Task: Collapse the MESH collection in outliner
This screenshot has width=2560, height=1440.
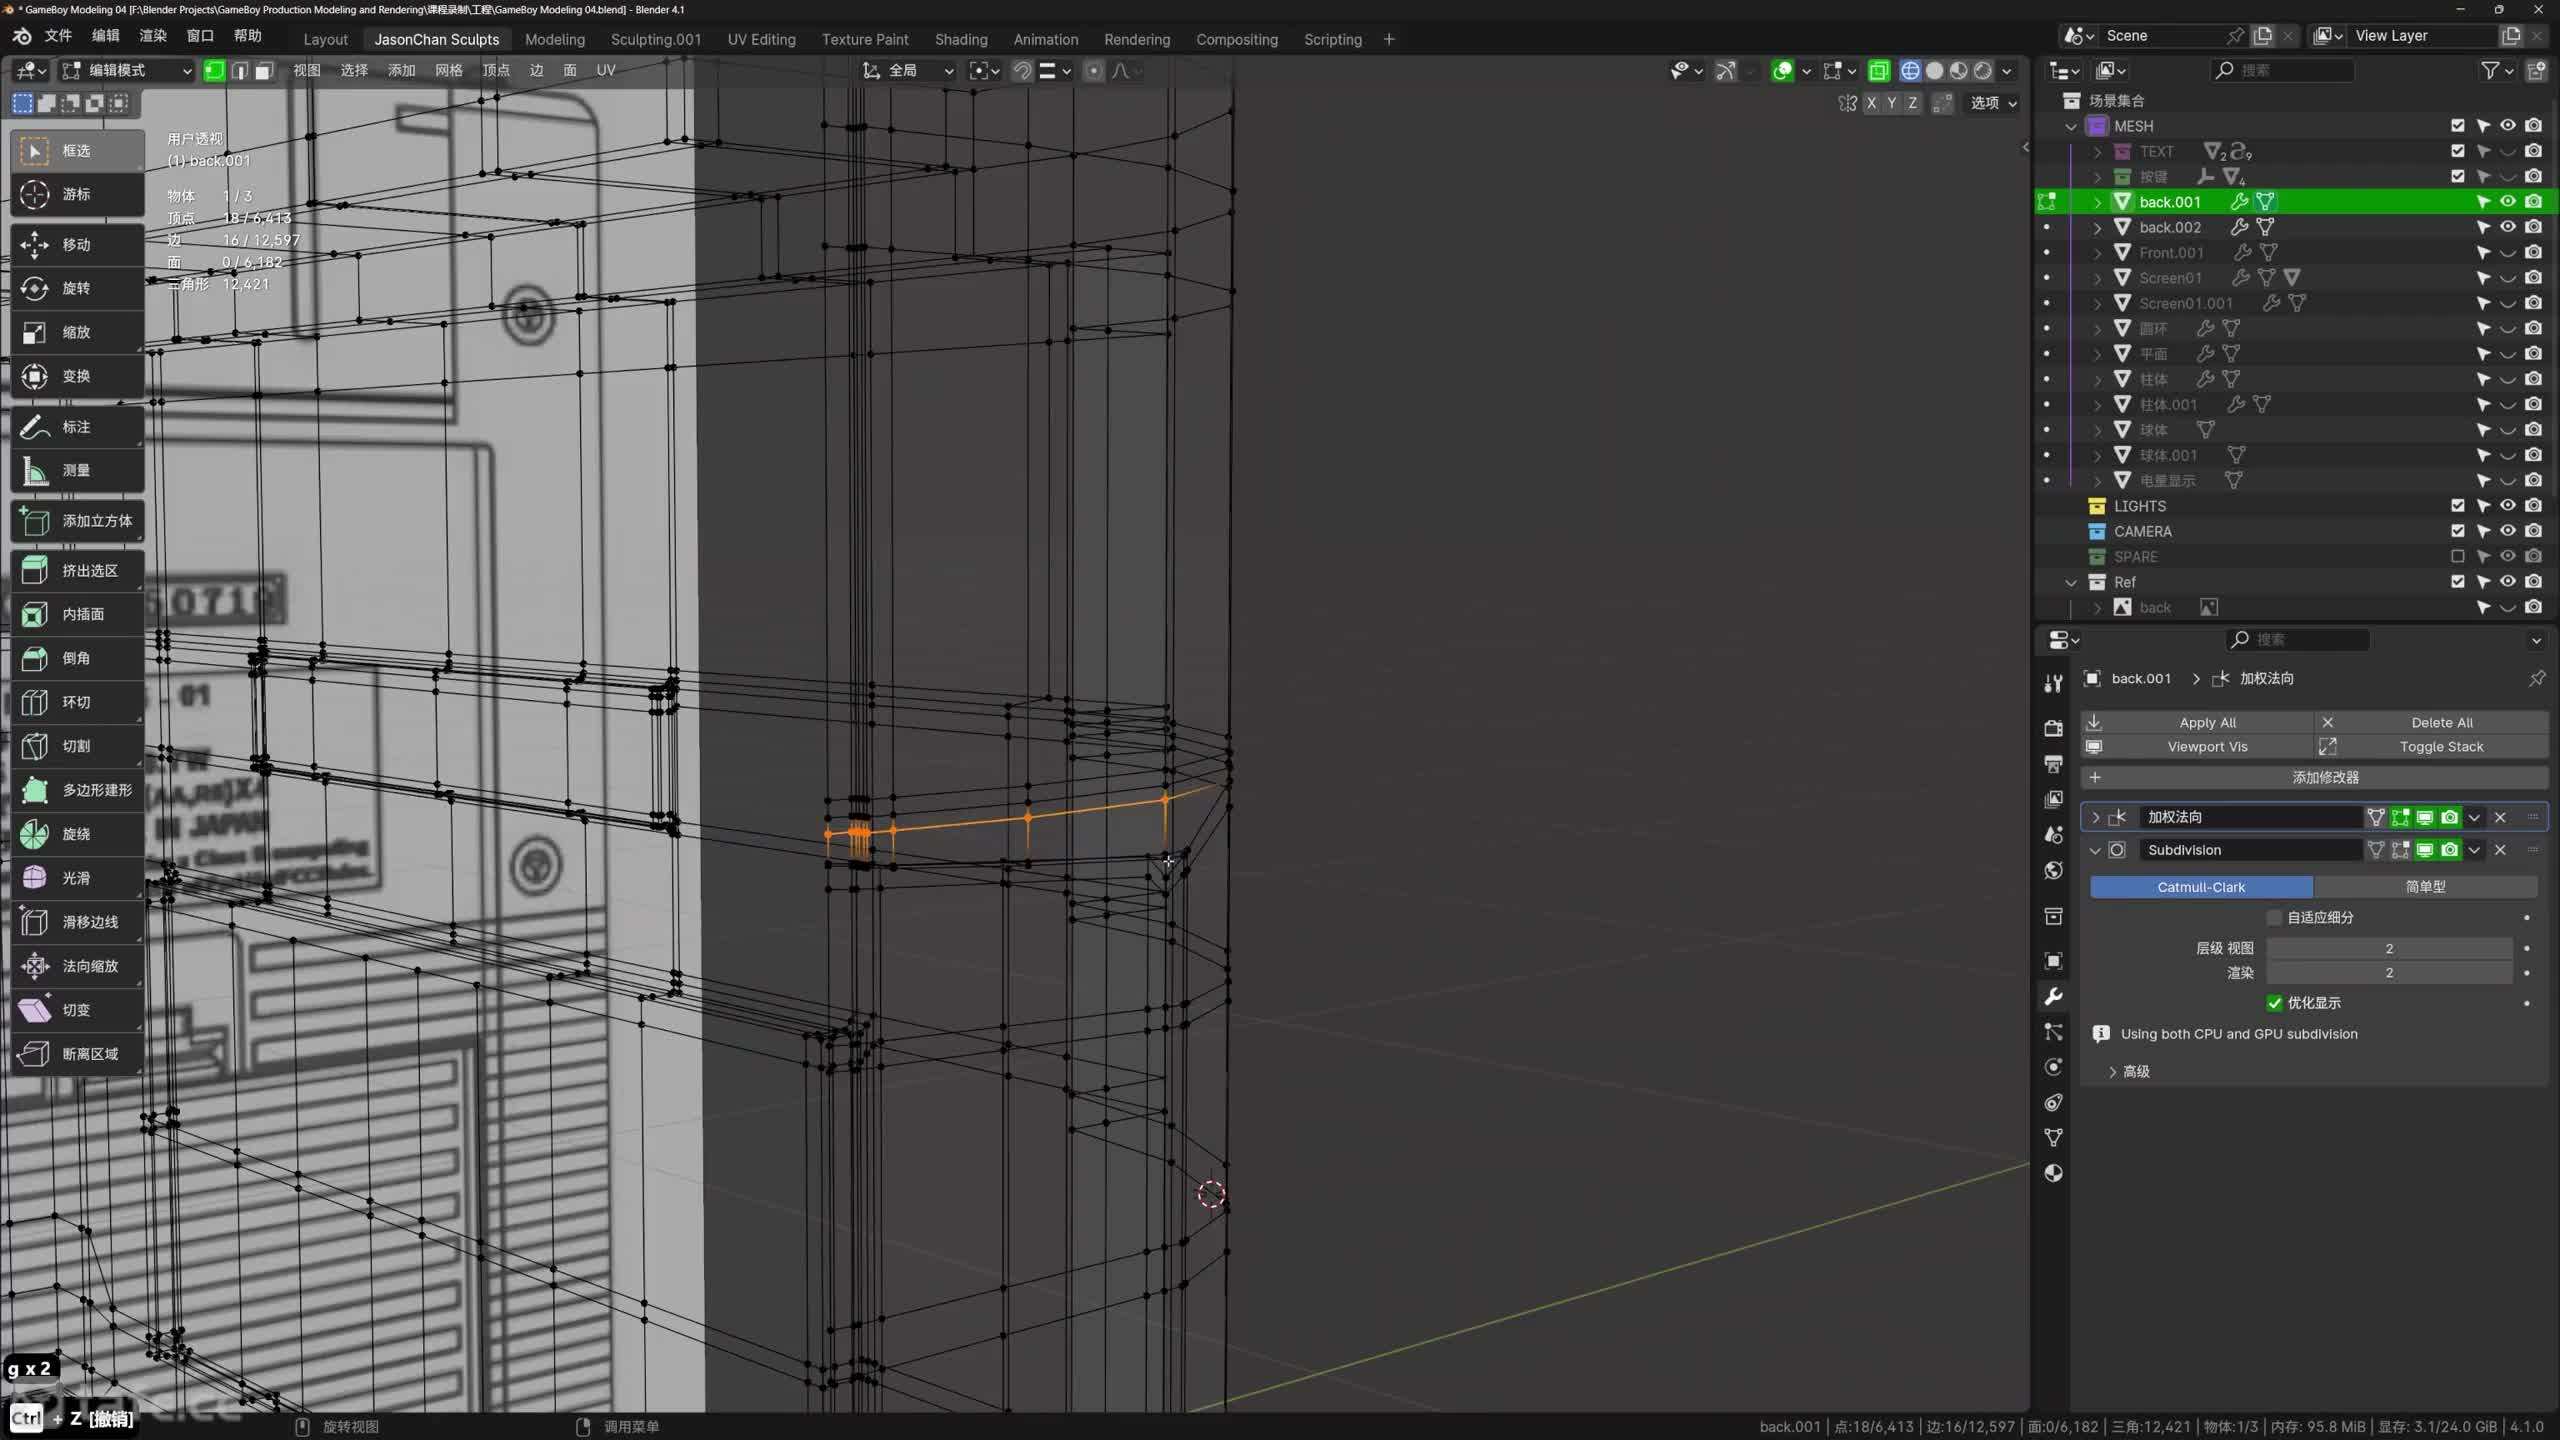Action: (2071, 126)
